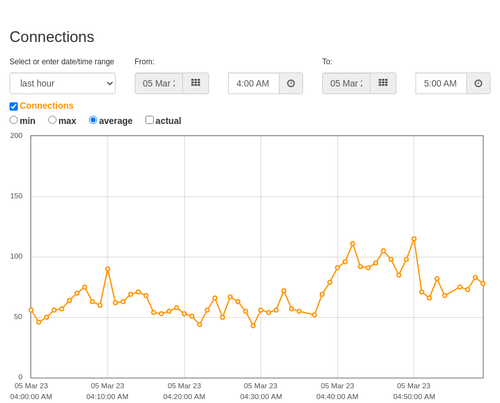The height and width of the screenshot is (403, 500).
Task: Click the From date field showing 05 Mar
Action: [x=159, y=83]
